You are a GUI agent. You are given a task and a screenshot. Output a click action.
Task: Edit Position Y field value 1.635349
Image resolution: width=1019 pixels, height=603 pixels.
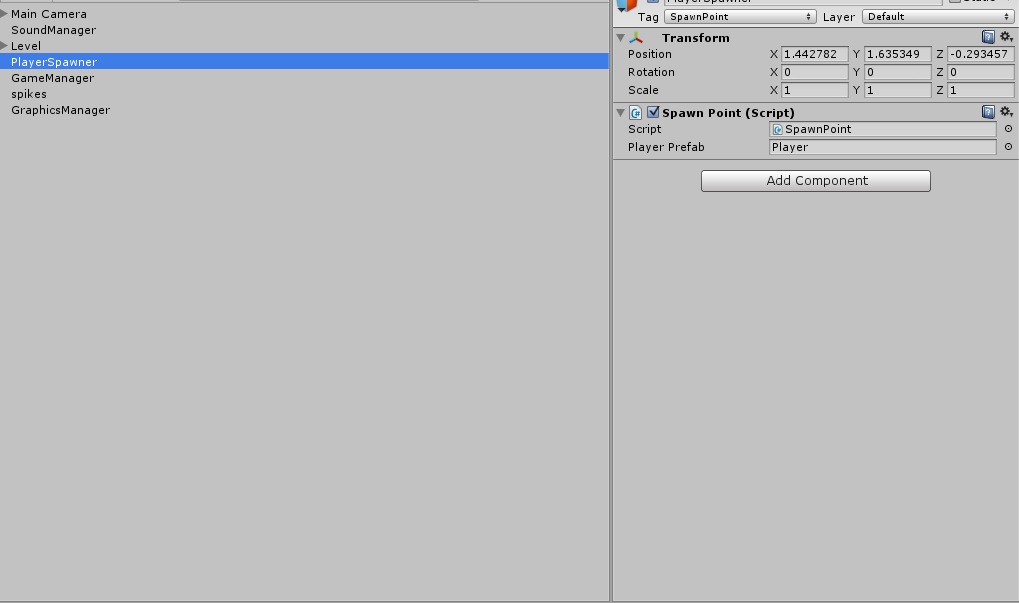pyautogui.click(x=897, y=54)
